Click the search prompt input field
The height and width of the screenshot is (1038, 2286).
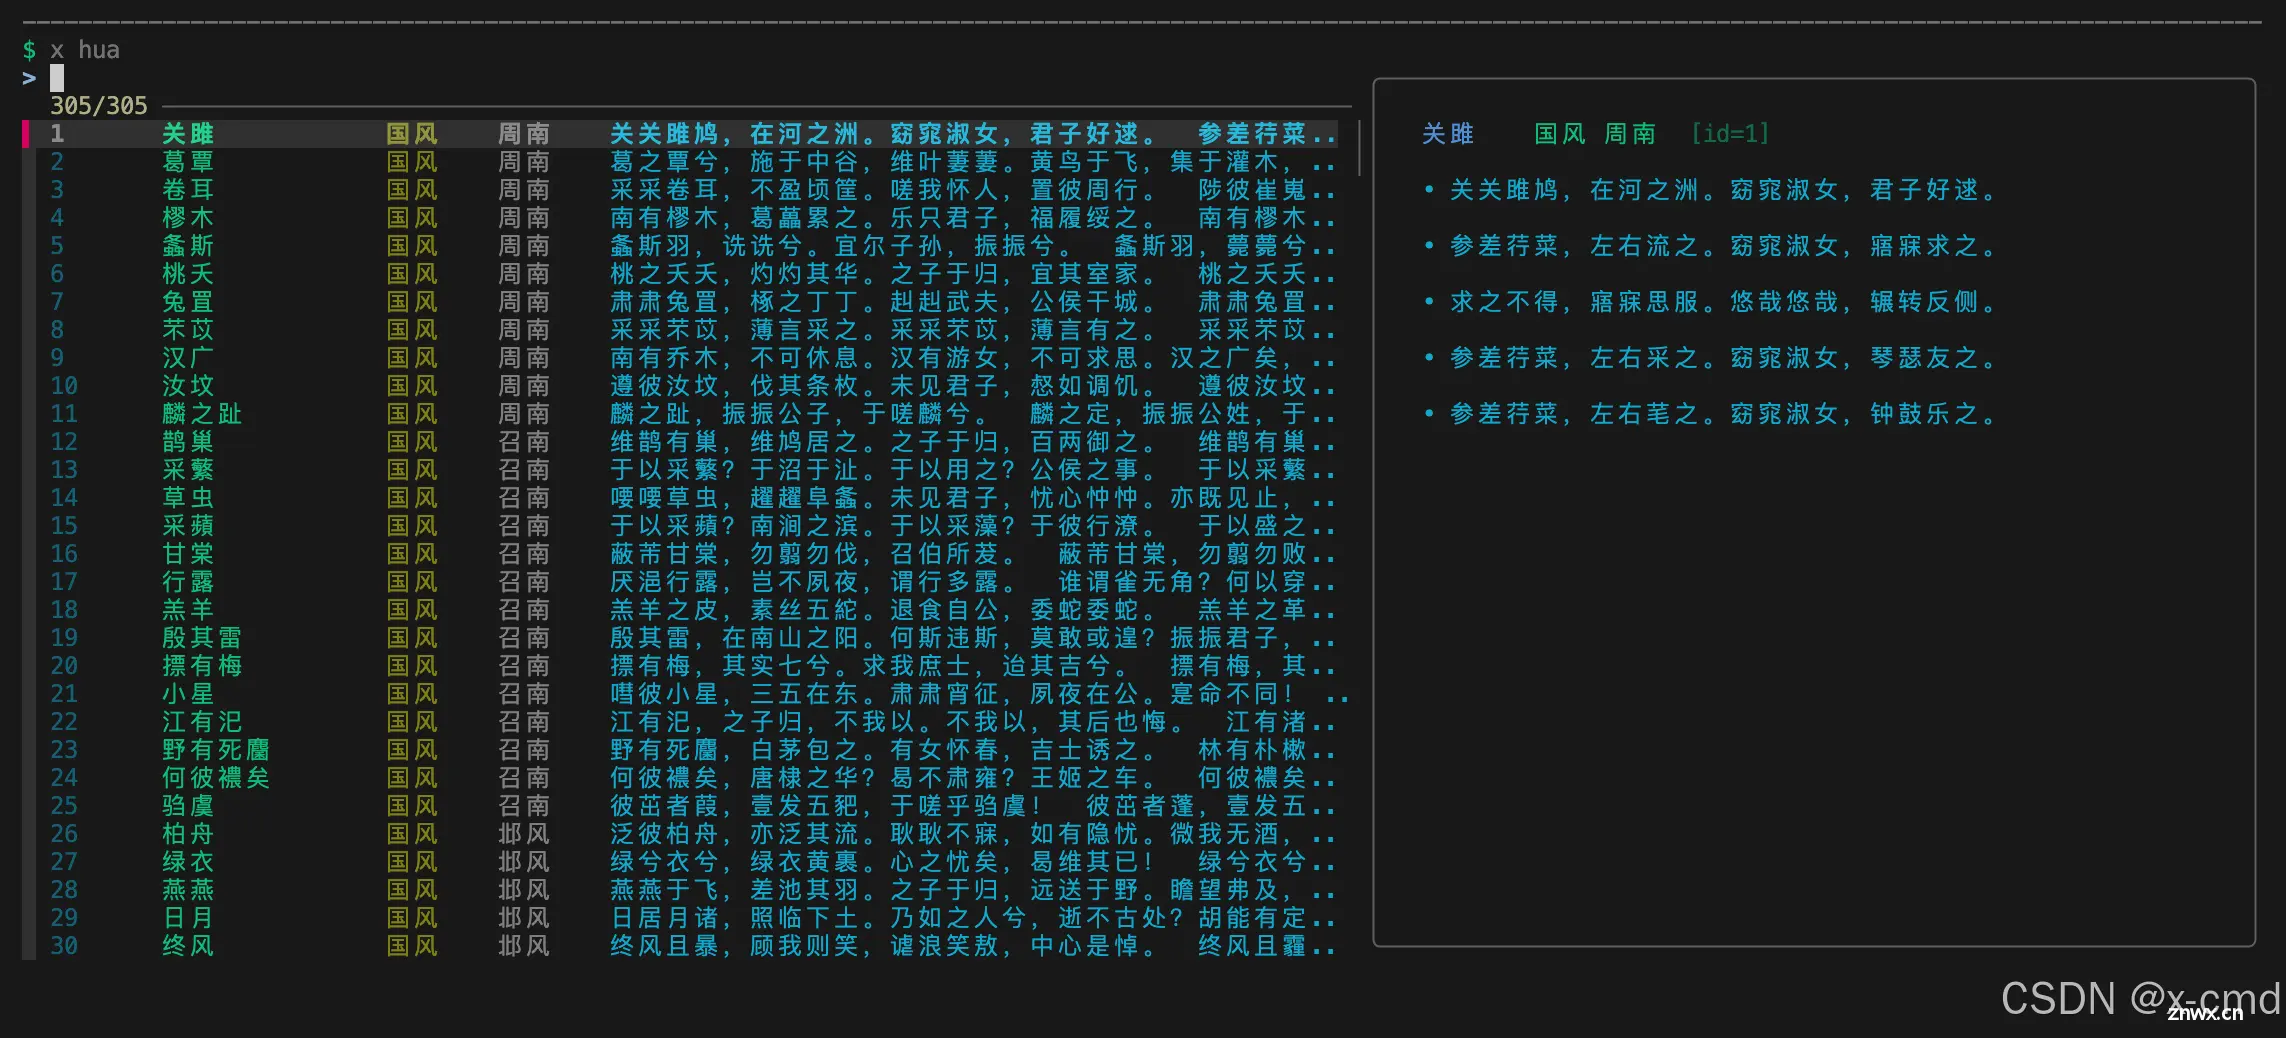[700, 78]
